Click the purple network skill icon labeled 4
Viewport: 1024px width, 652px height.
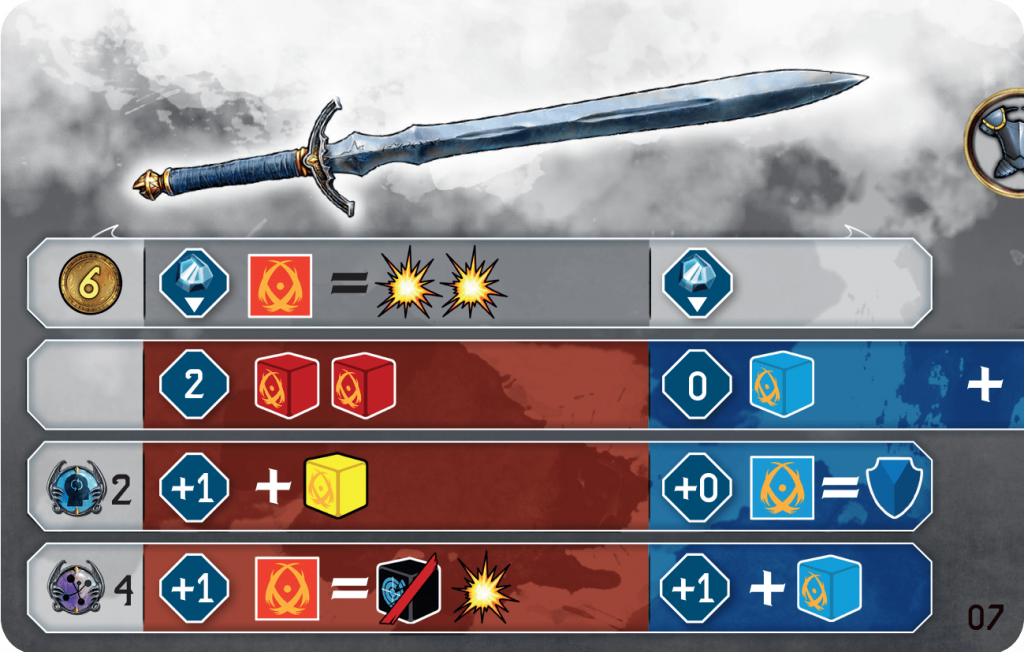click(76, 587)
